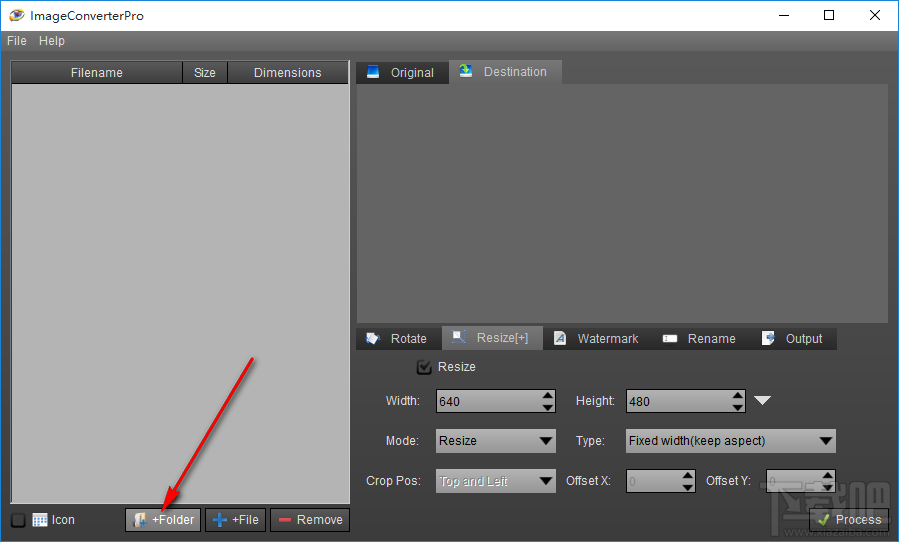The image size is (899, 542).
Task: Open the Resize[+] settings tab
Action: (x=492, y=338)
